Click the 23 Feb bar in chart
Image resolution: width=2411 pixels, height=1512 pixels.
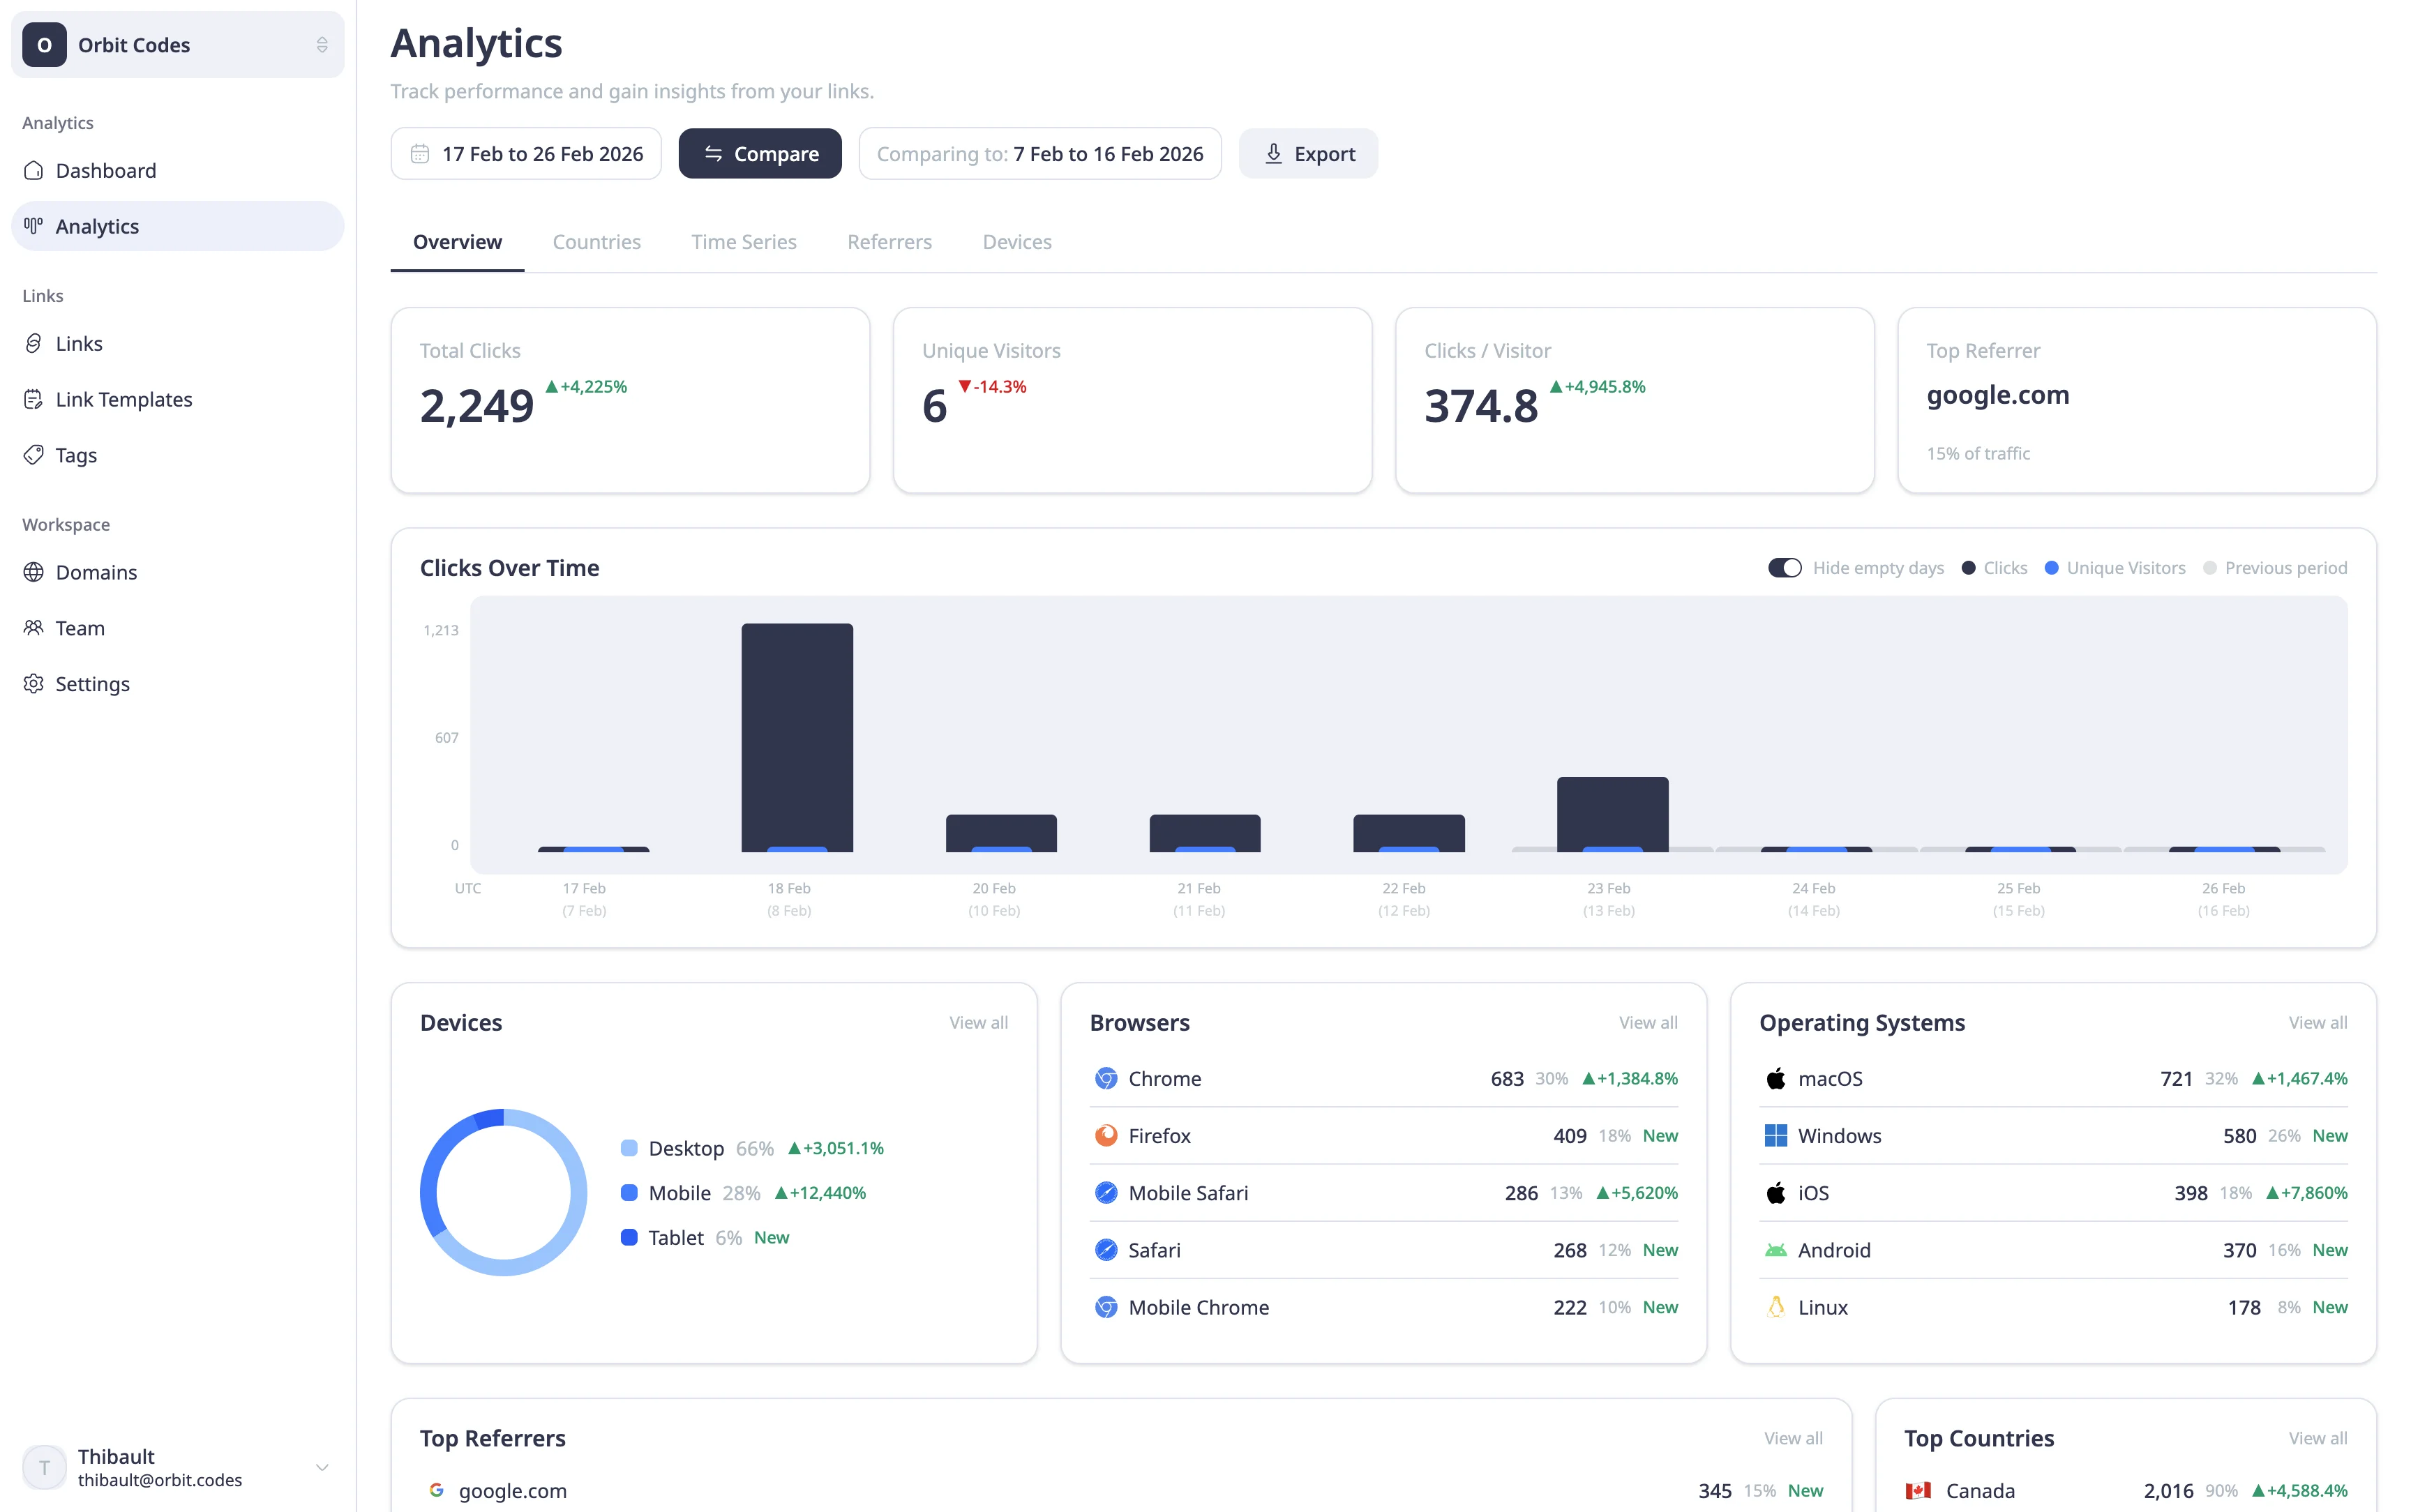[x=1612, y=814]
